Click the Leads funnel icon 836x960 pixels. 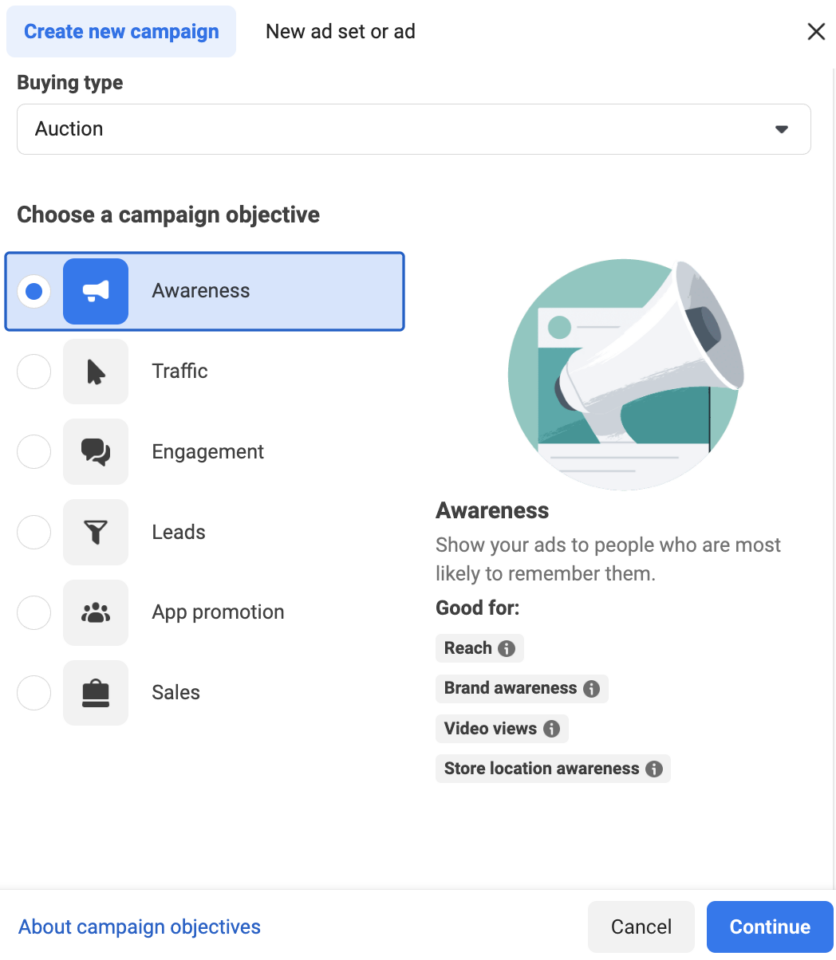(x=95, y=532)
